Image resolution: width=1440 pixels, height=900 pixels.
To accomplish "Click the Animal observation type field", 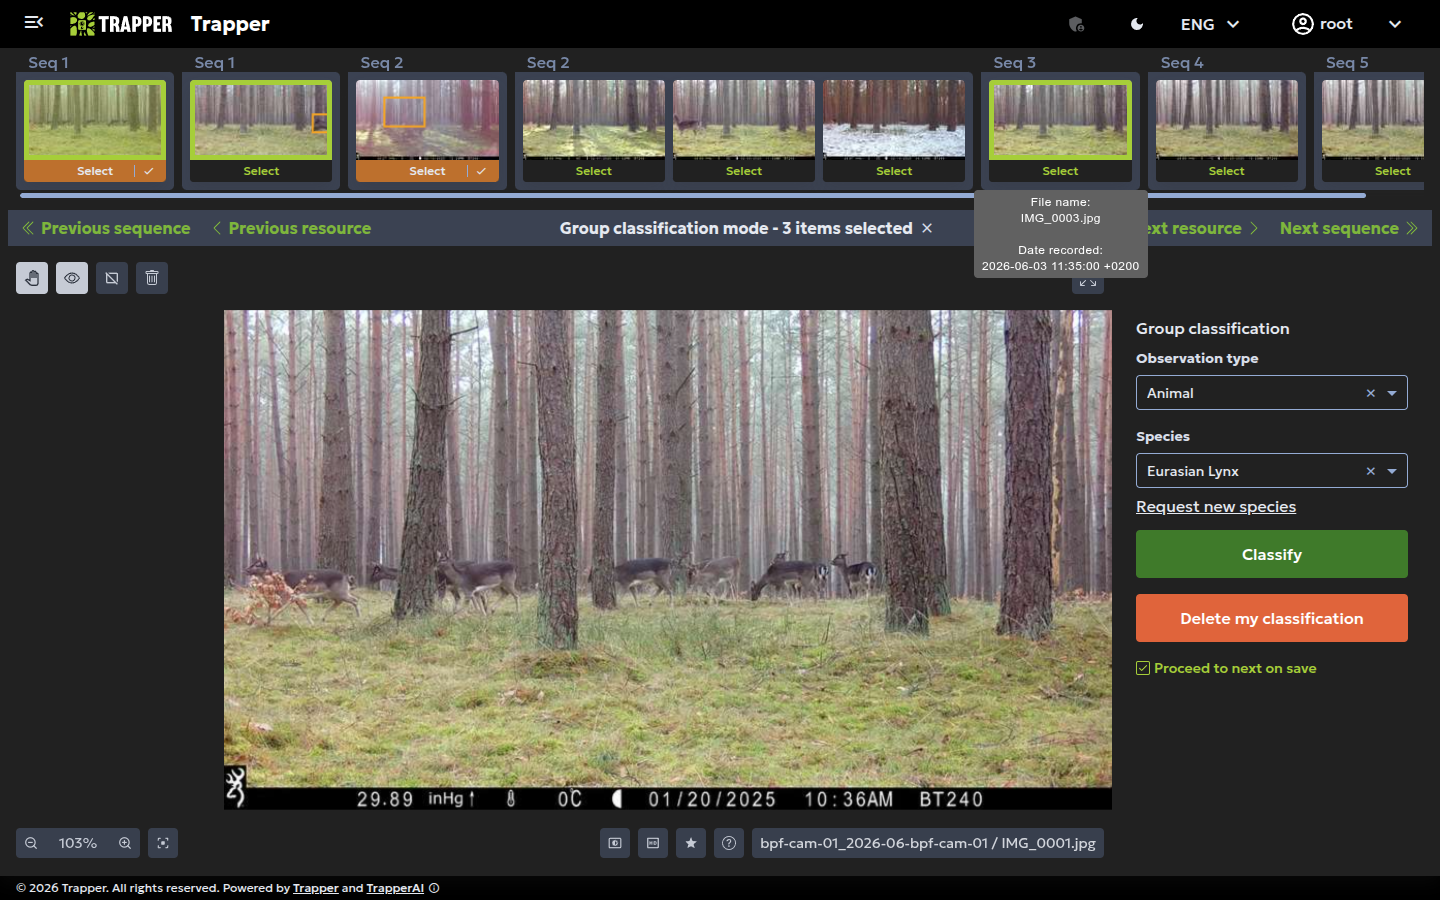I will click(1271, 393).
